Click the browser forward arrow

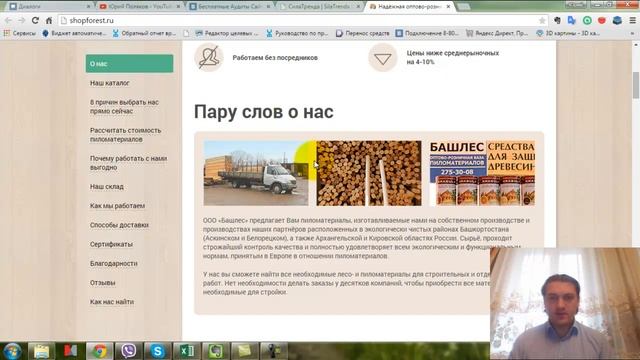click(22, 20)
